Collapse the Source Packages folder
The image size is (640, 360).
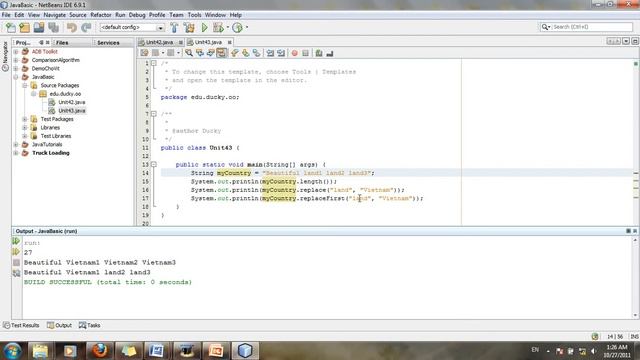pos(24,85)
